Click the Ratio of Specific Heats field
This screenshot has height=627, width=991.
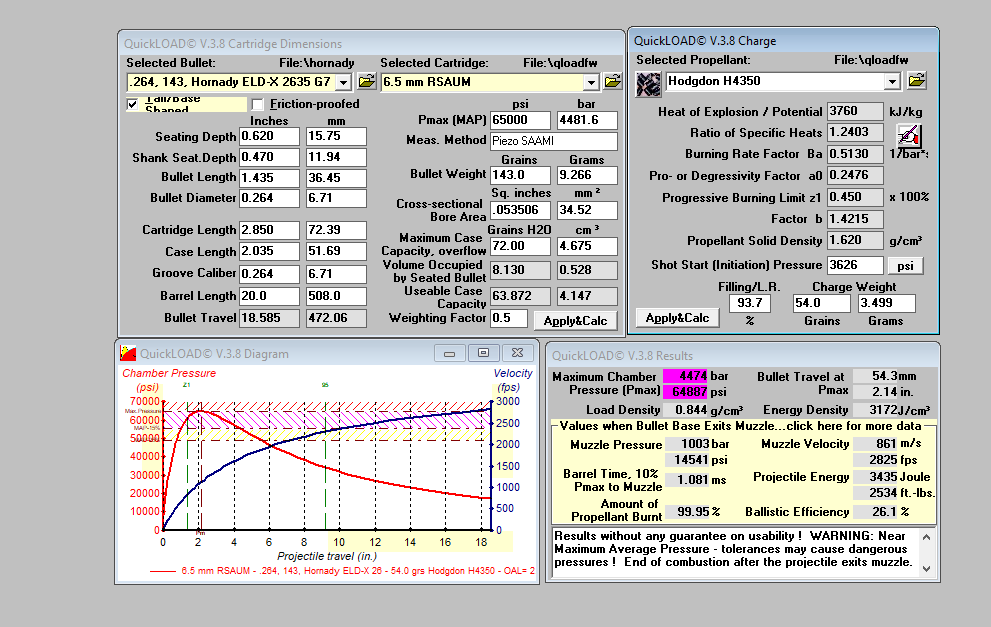coord(855,132)
